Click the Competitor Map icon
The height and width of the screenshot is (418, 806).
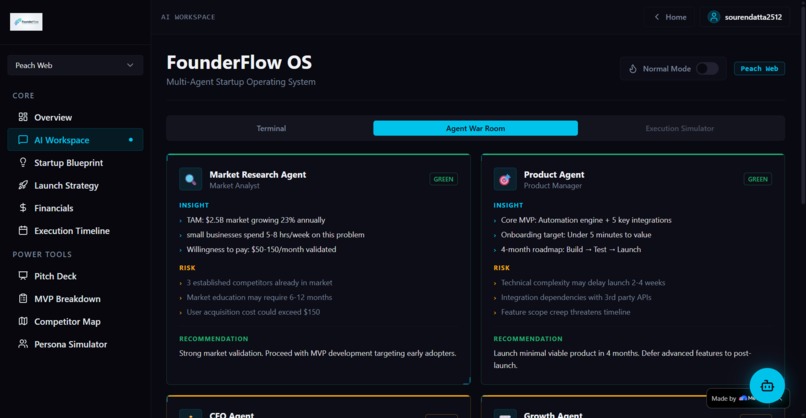[x=23, y=321]
